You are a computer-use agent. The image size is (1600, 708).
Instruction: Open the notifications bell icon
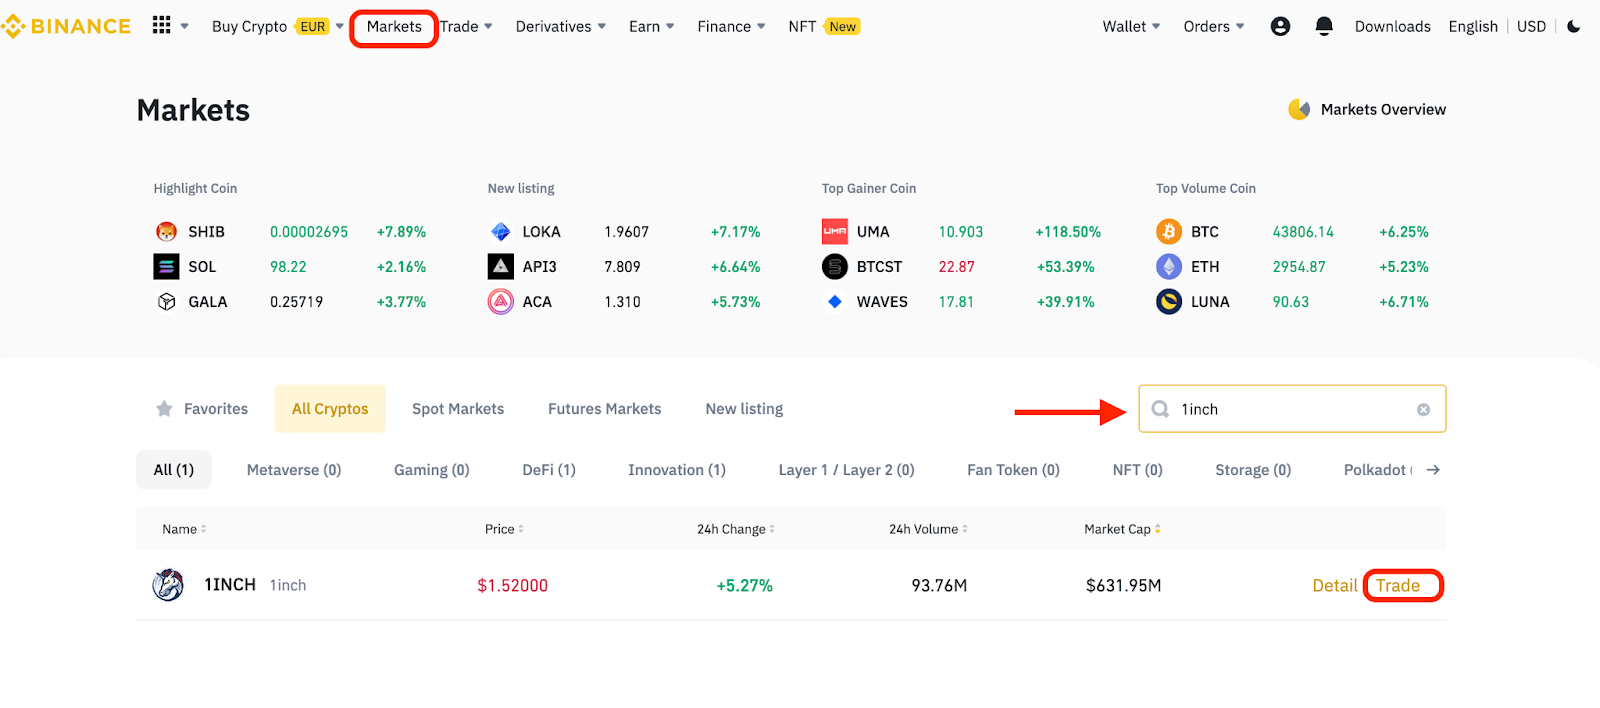tap(1324, 27)
